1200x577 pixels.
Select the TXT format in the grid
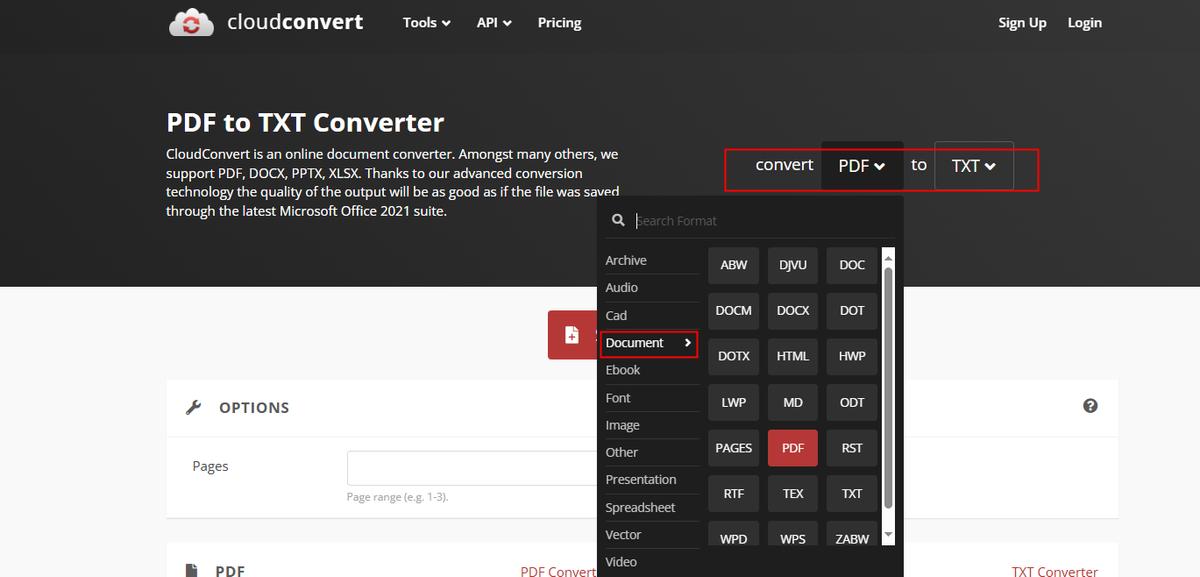[852, 493]
